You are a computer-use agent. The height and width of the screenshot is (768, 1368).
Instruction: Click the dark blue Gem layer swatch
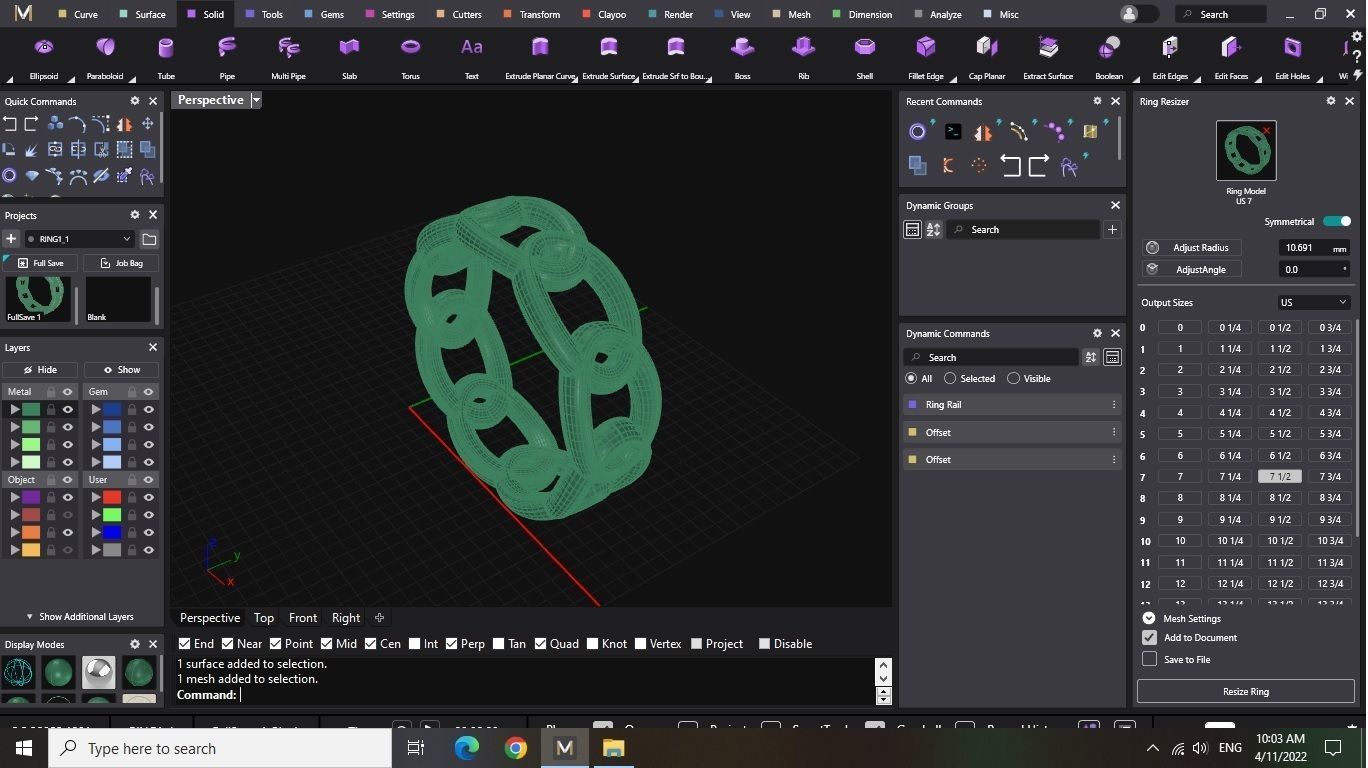click(x=113, y=409)
